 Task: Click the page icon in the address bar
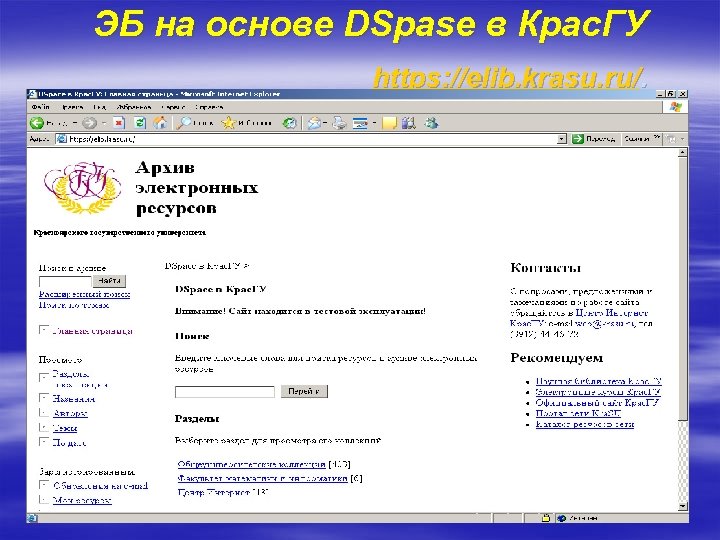tap(62, 139)
